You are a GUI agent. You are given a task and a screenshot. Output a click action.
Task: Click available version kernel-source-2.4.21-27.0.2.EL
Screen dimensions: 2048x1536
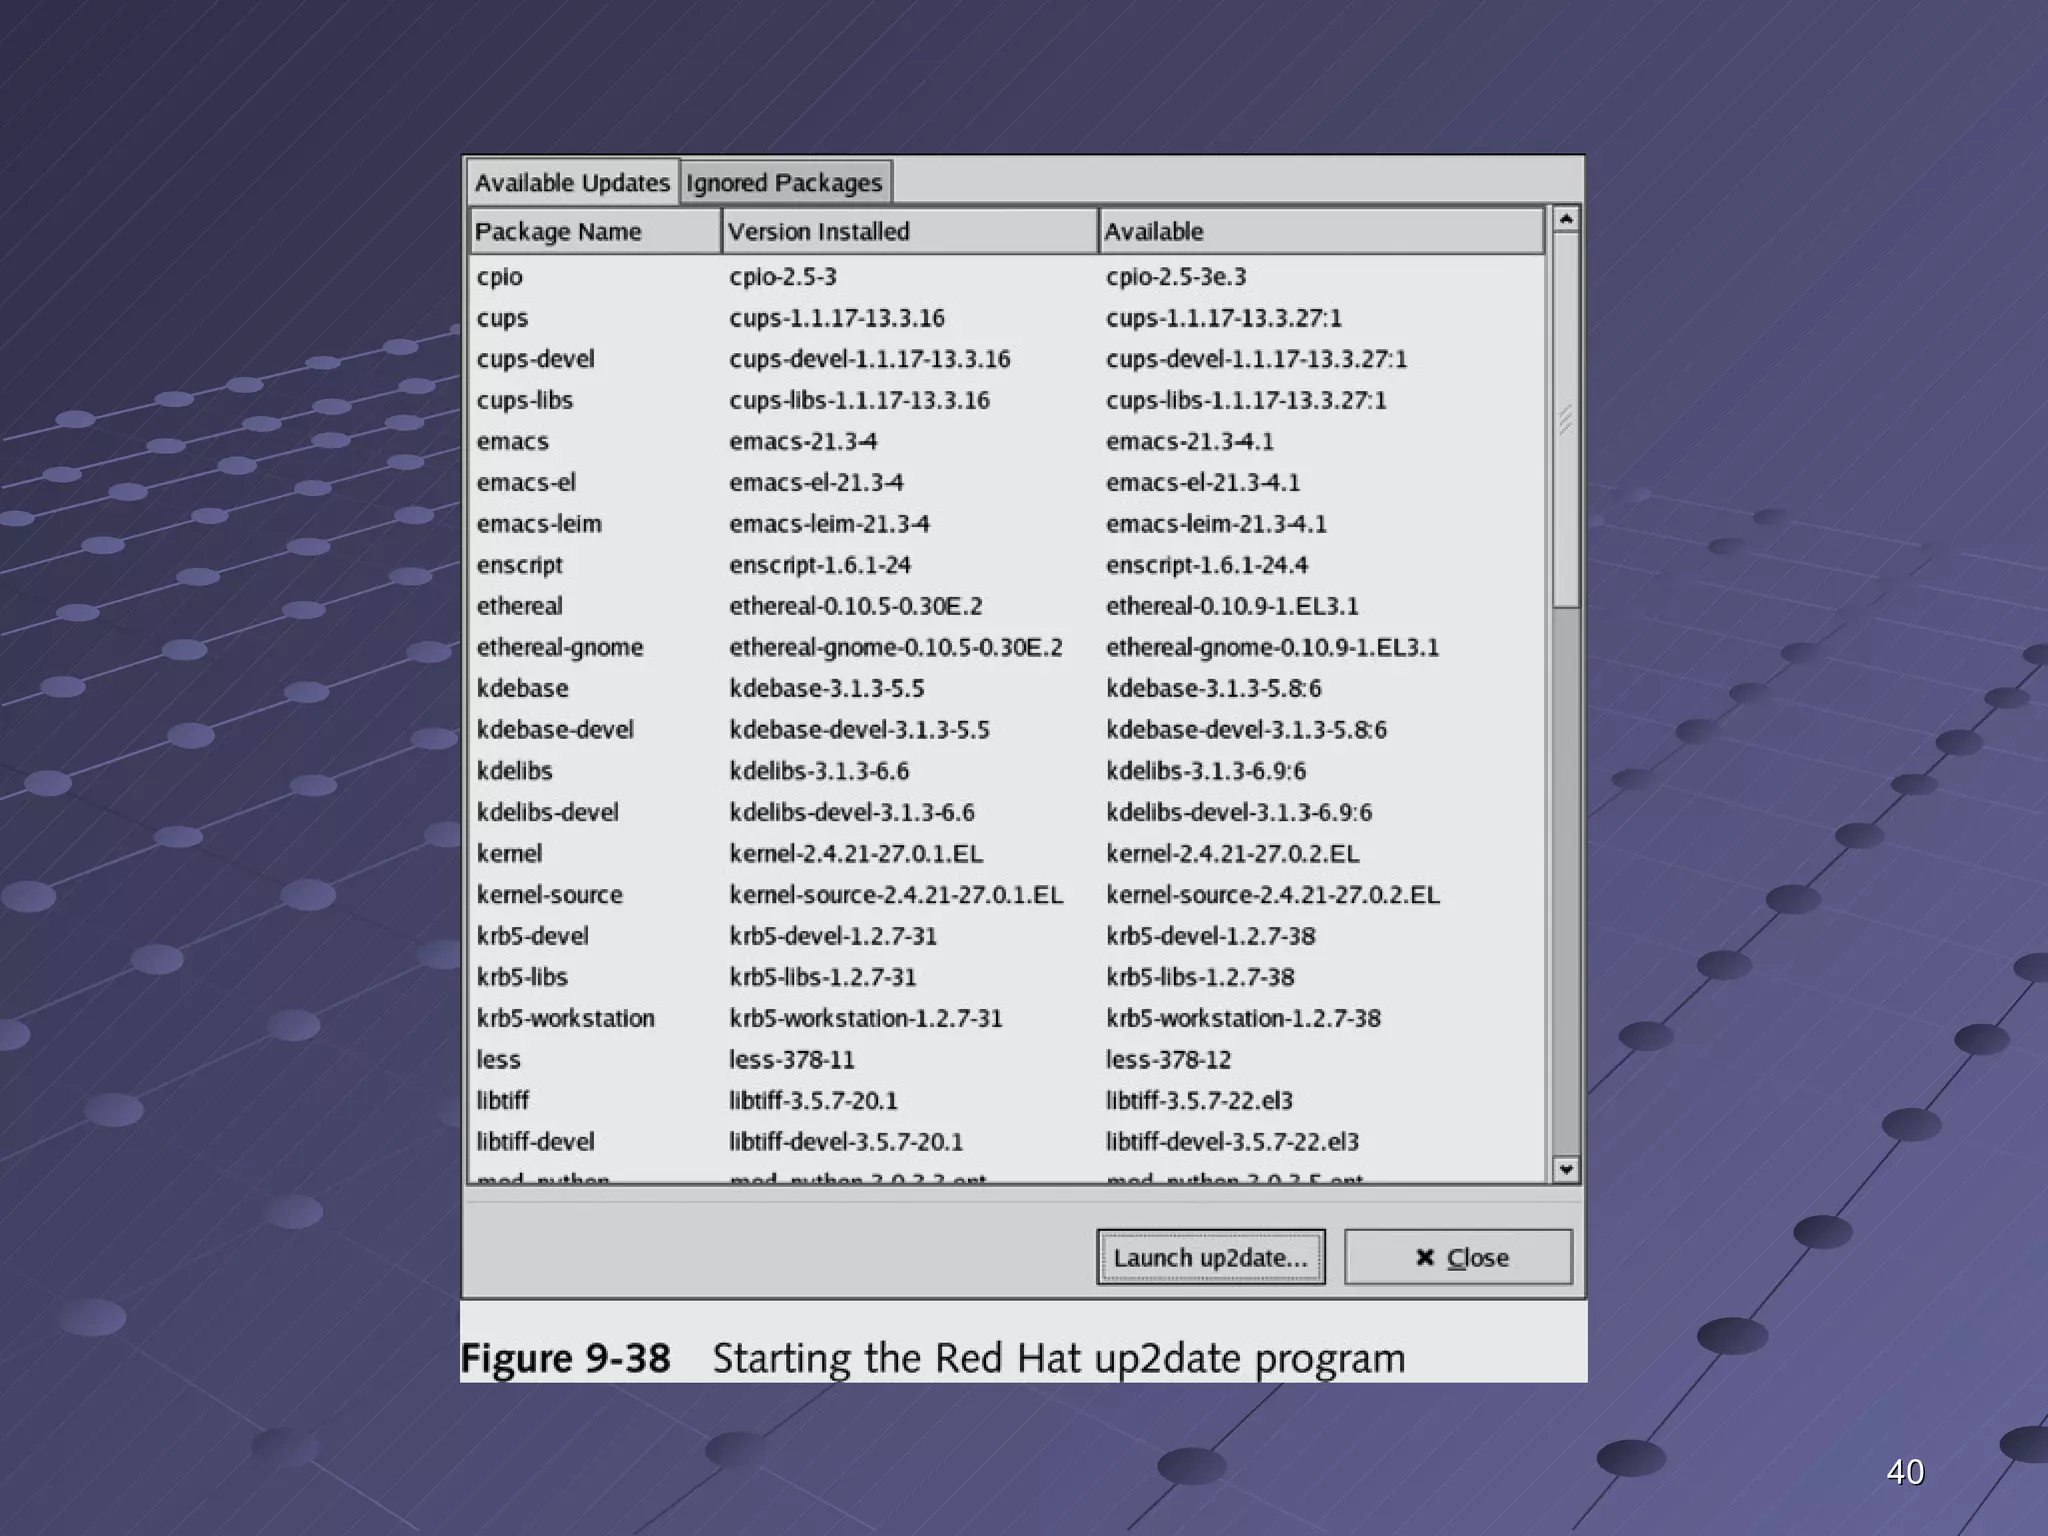1273,894
